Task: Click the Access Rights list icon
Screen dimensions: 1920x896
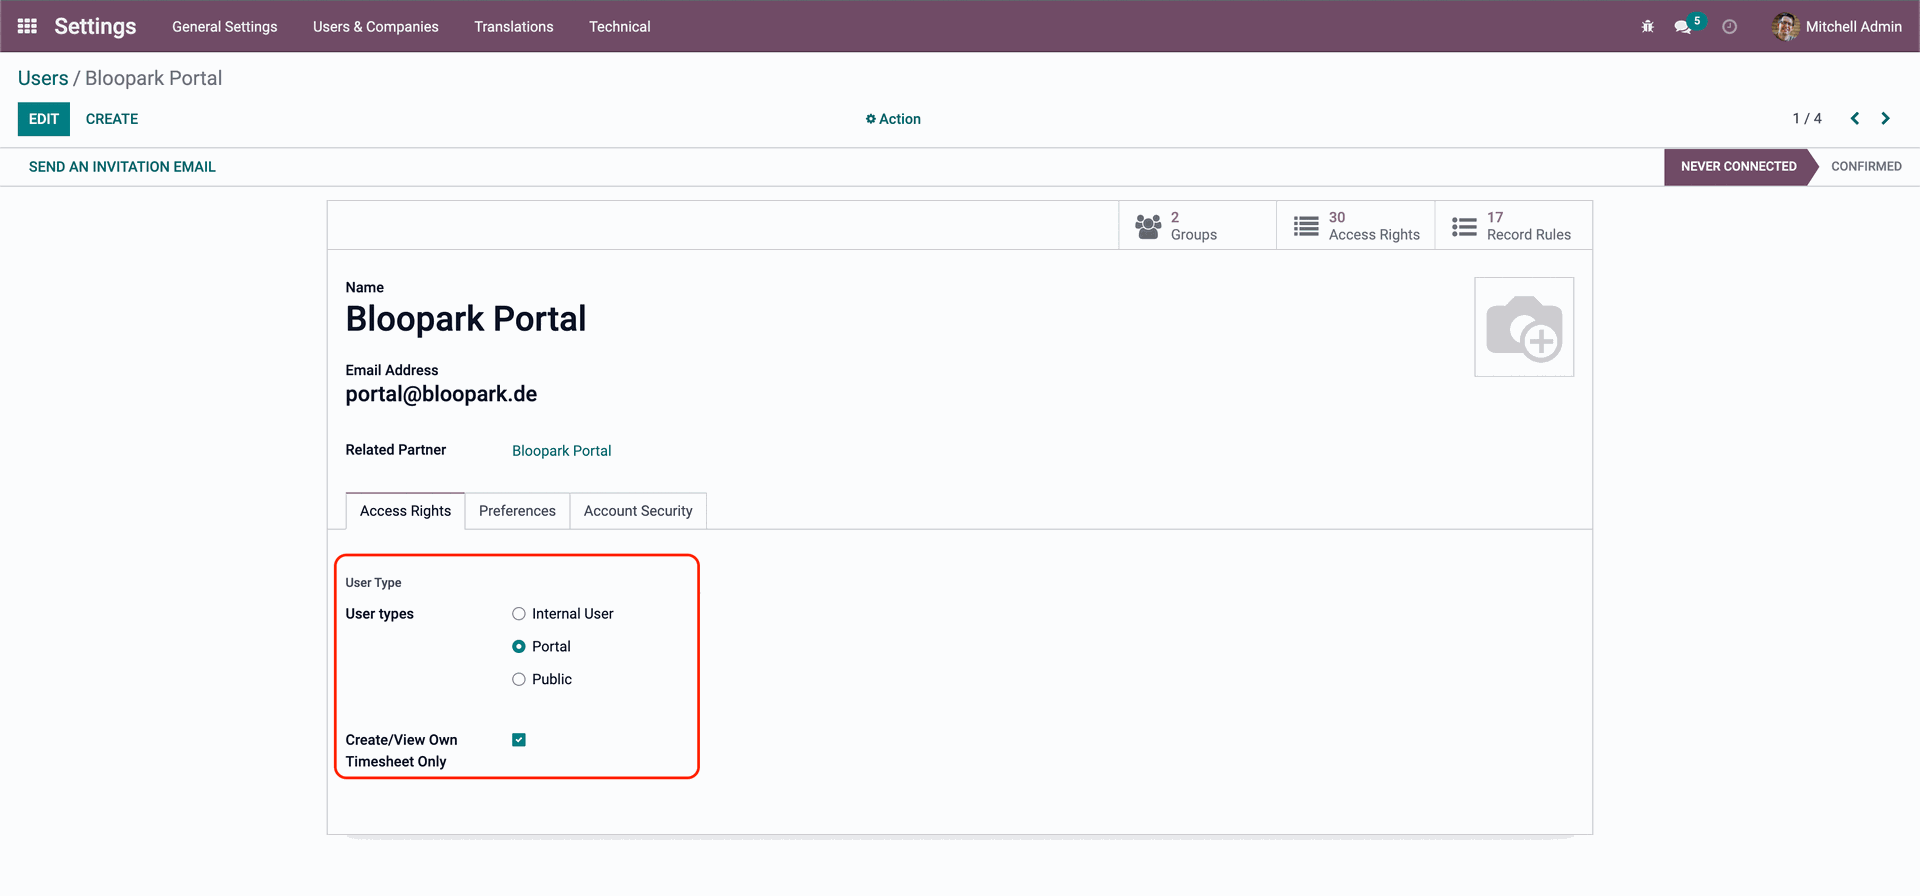Action: click(1306, 226)
